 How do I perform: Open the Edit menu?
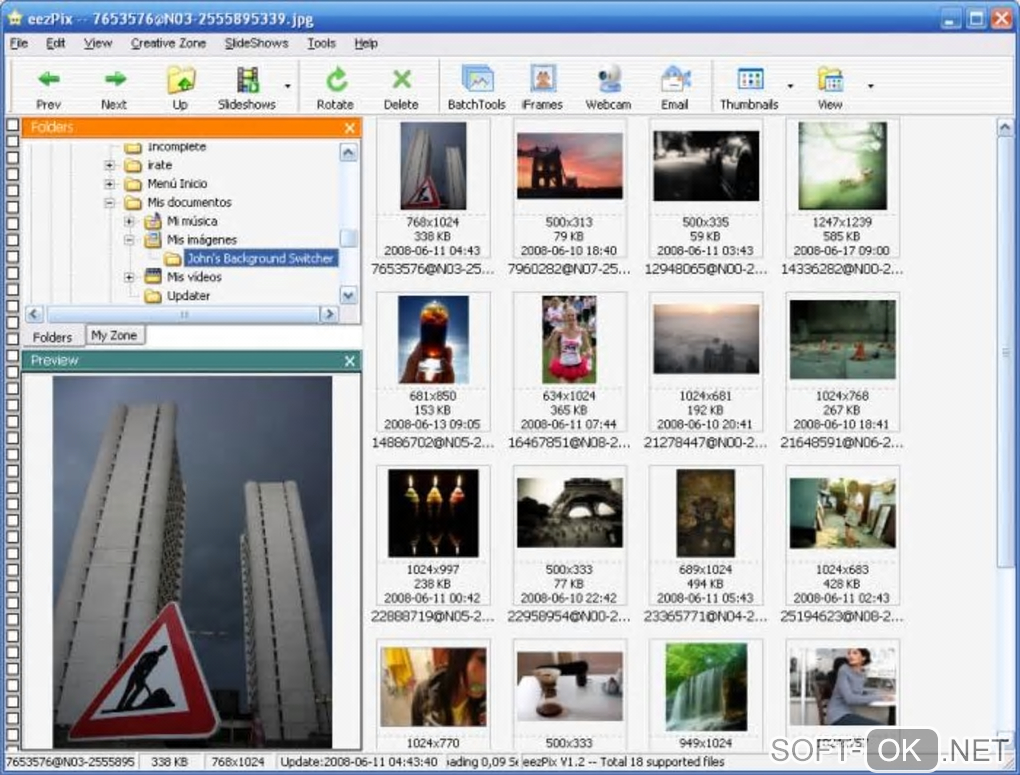pos(55,44)
